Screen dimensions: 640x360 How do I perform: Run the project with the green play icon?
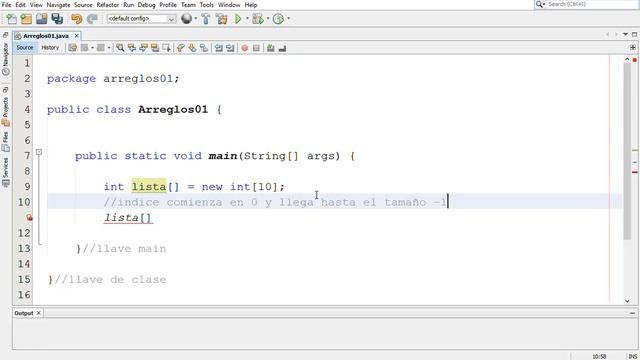click(x=238, y=19)
